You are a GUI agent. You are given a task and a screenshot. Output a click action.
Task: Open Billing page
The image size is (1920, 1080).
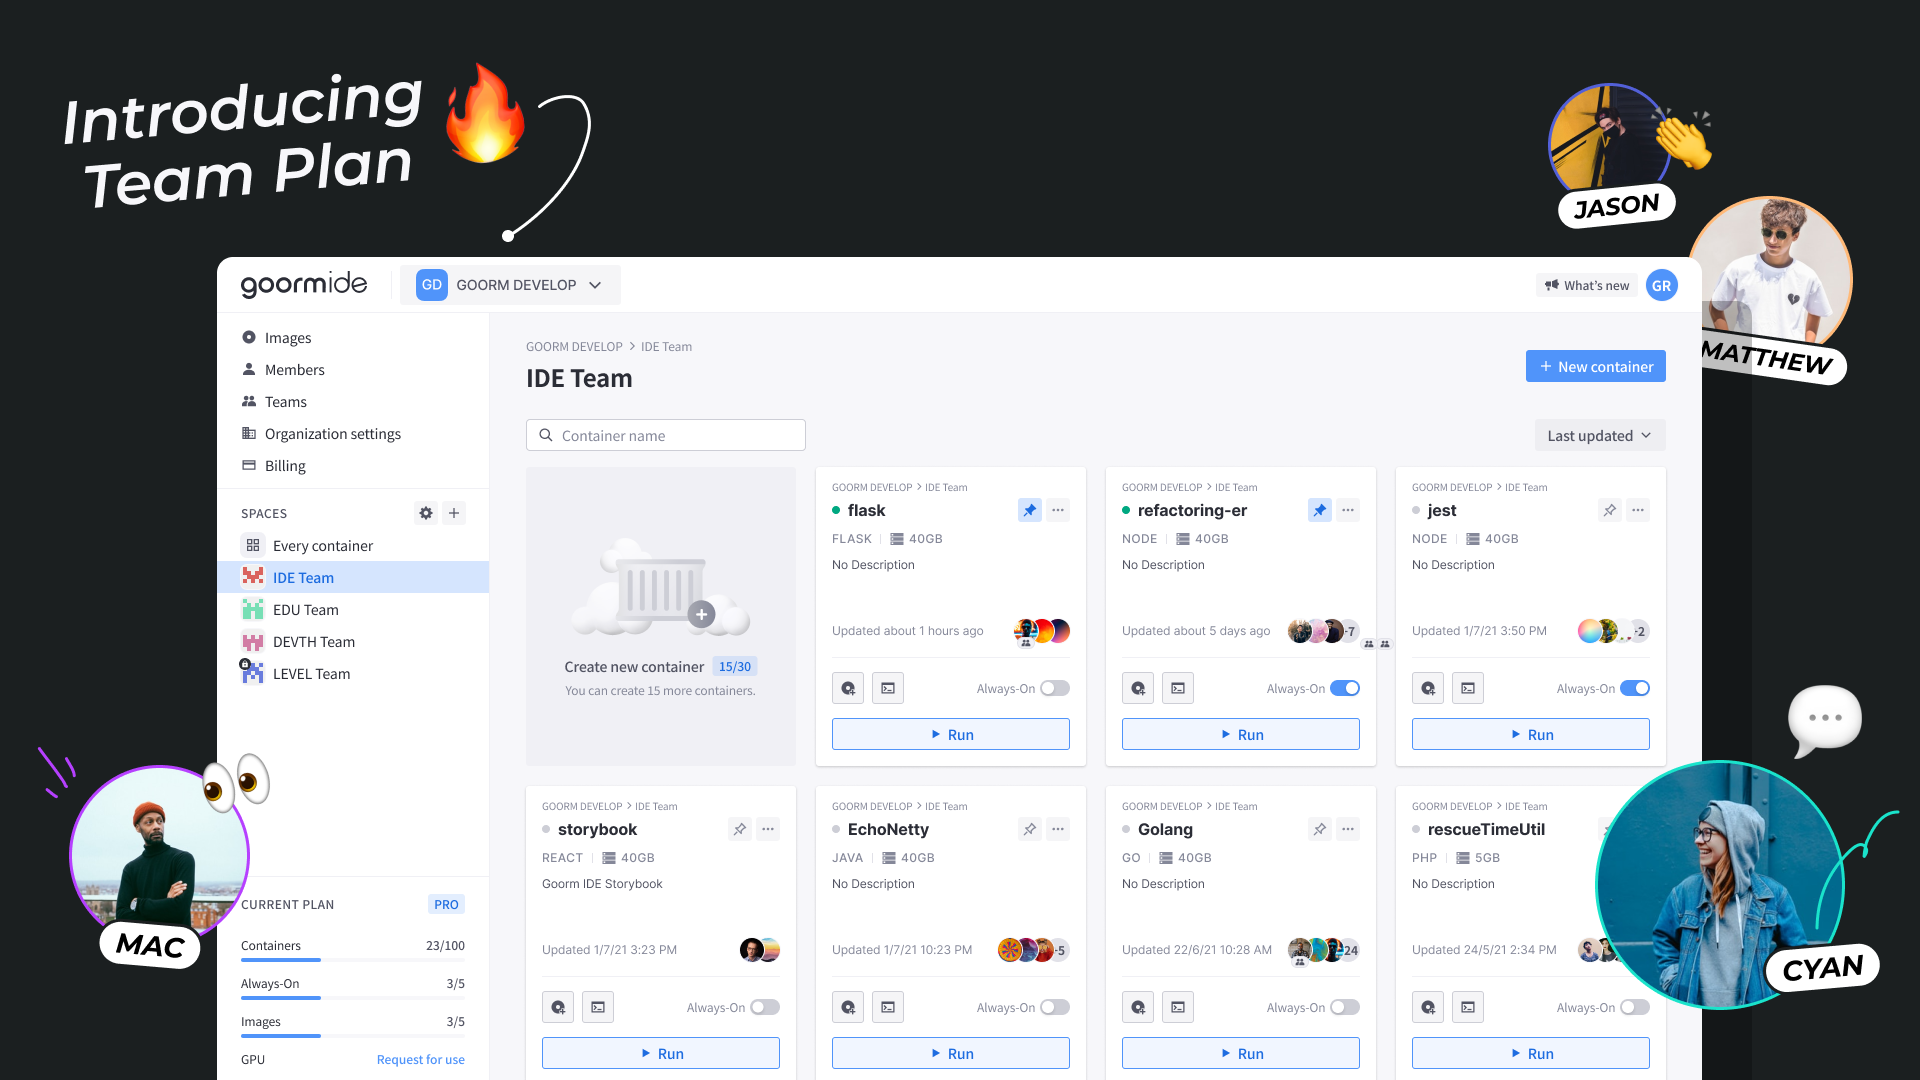(x=353, y=466)
